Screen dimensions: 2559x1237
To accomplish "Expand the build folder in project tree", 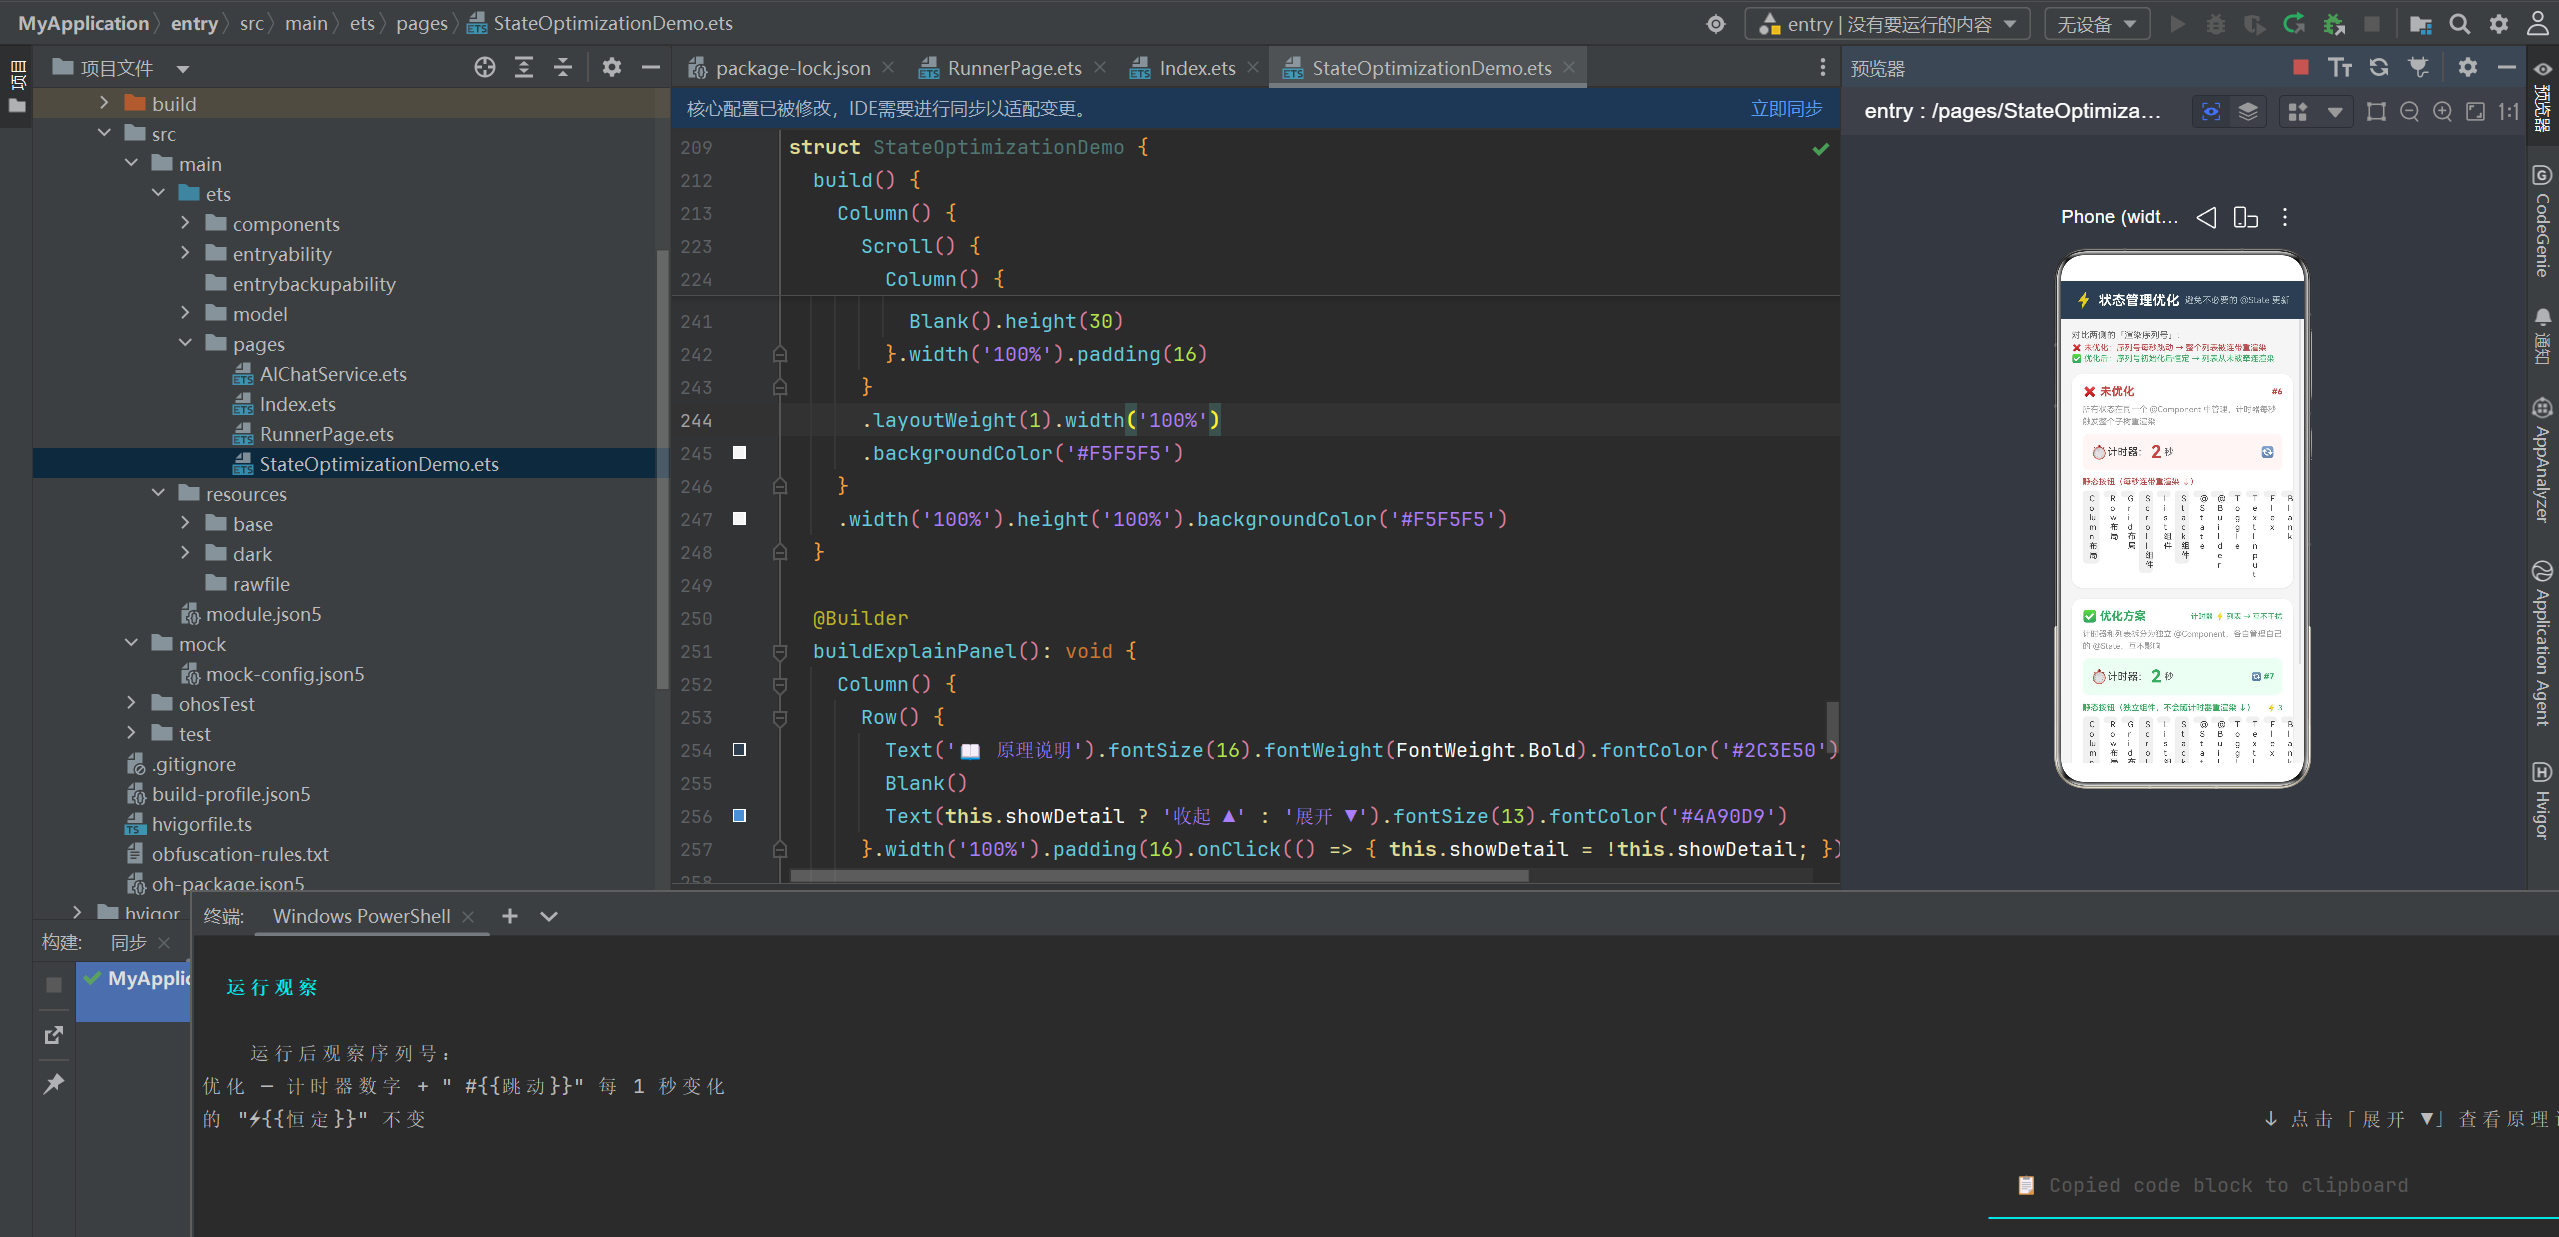I will click(104, 103).
